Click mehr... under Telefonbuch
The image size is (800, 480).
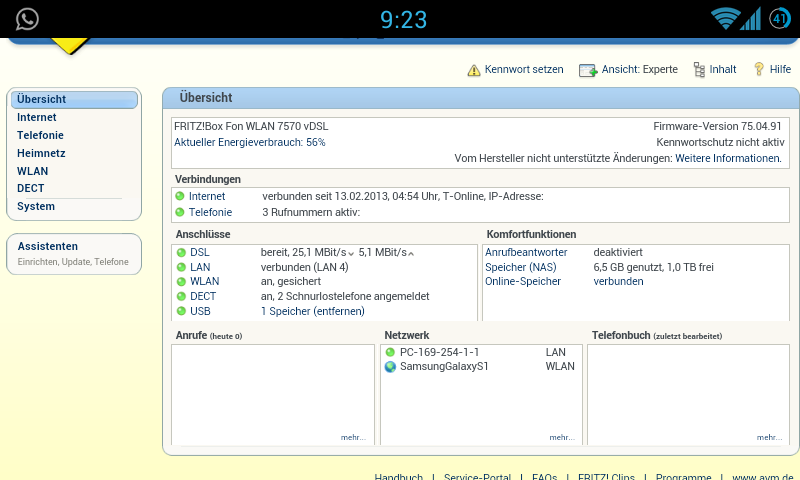point(769,437)
